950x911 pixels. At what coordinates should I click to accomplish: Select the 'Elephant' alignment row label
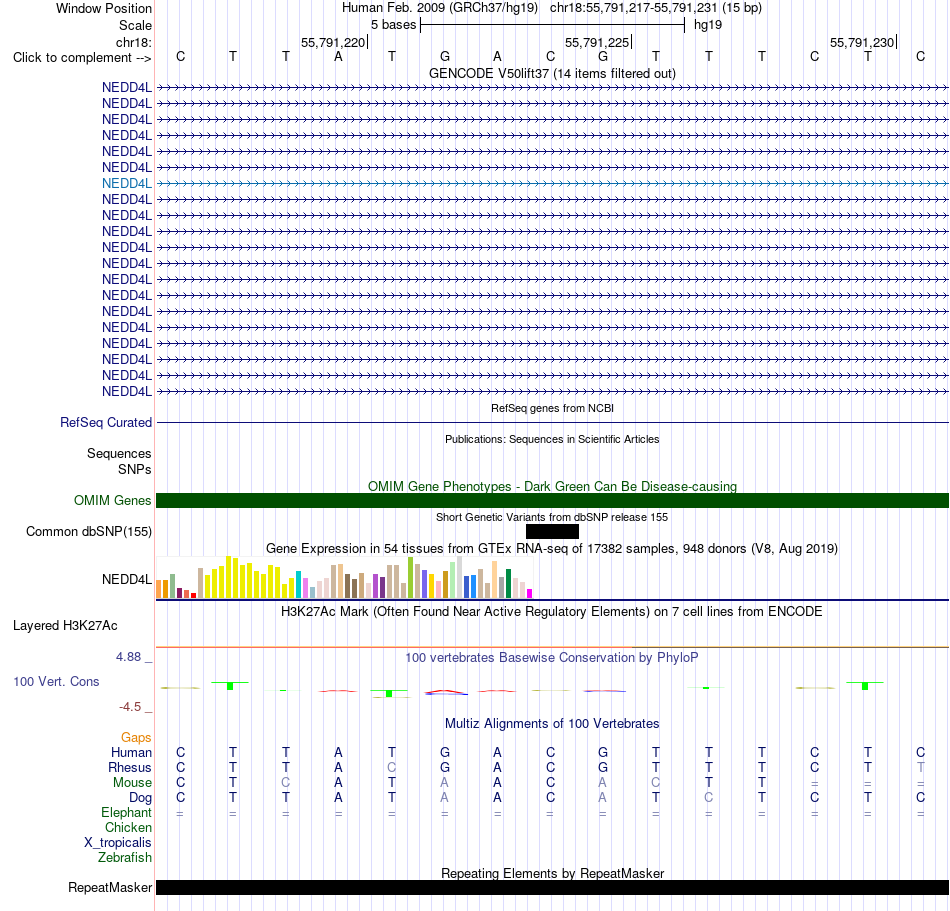pyautogui.click(x=126, y=813)
